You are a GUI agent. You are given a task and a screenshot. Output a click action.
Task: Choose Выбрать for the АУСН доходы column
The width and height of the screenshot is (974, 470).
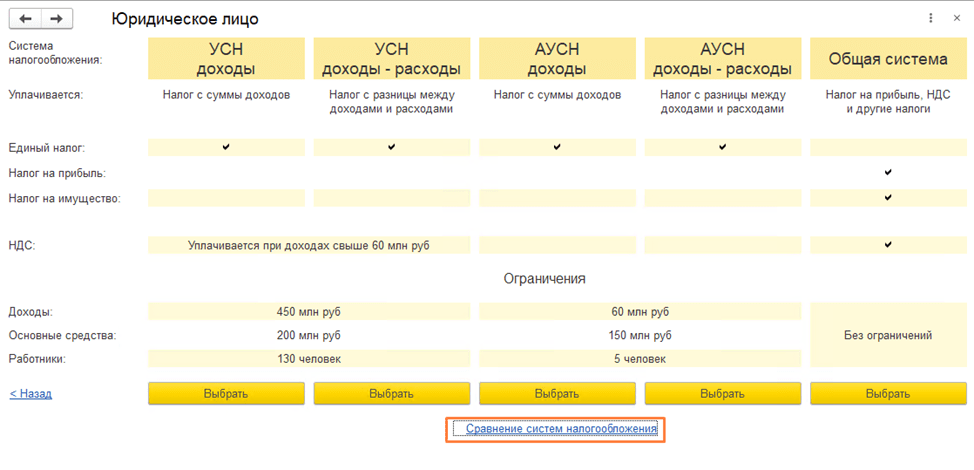tap(557, 393)
